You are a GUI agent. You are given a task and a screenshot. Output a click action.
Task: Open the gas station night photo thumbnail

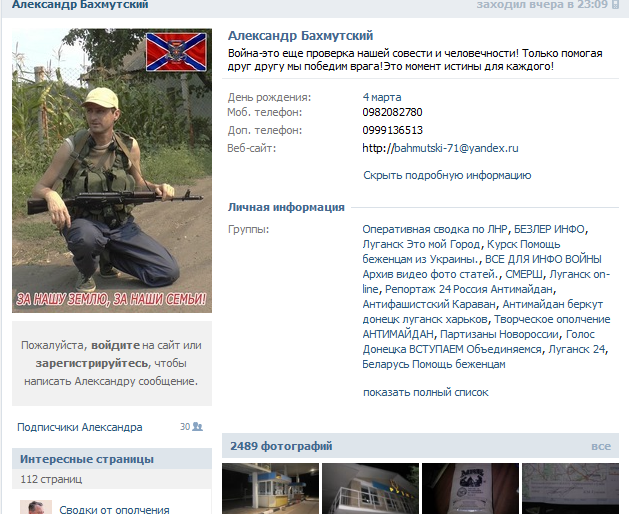click(270, 488)
